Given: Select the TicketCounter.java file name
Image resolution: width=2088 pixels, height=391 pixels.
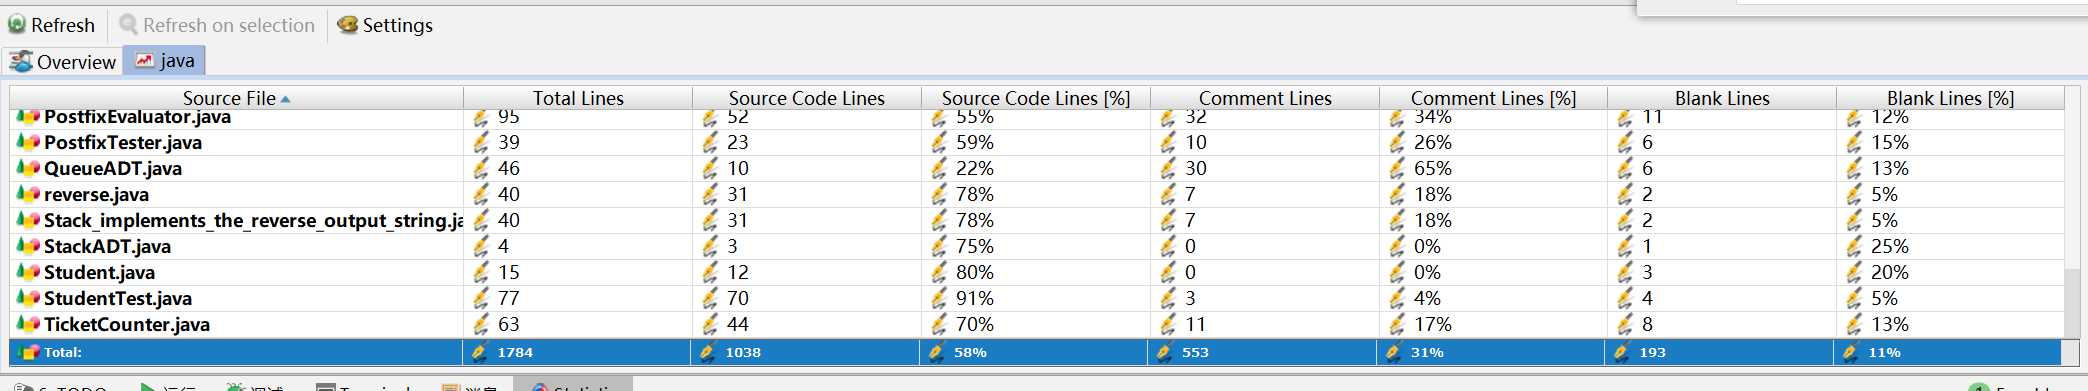Looking at the screenshot, I should (x=127, y=324).
